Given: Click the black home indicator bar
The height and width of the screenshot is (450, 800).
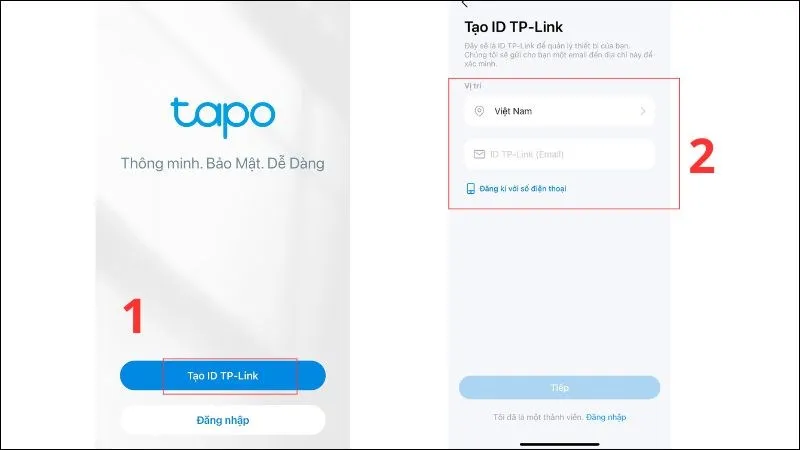Looking at the screenshot, I should click(559, 444).
